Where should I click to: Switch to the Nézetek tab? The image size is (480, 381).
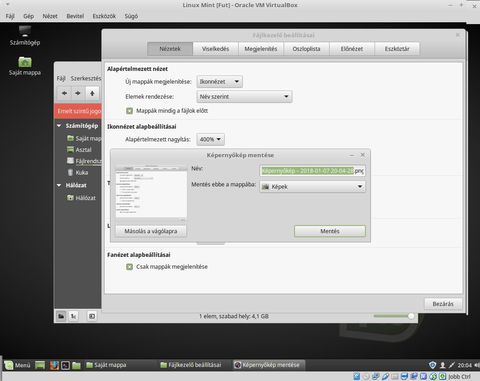coord(170,49)
